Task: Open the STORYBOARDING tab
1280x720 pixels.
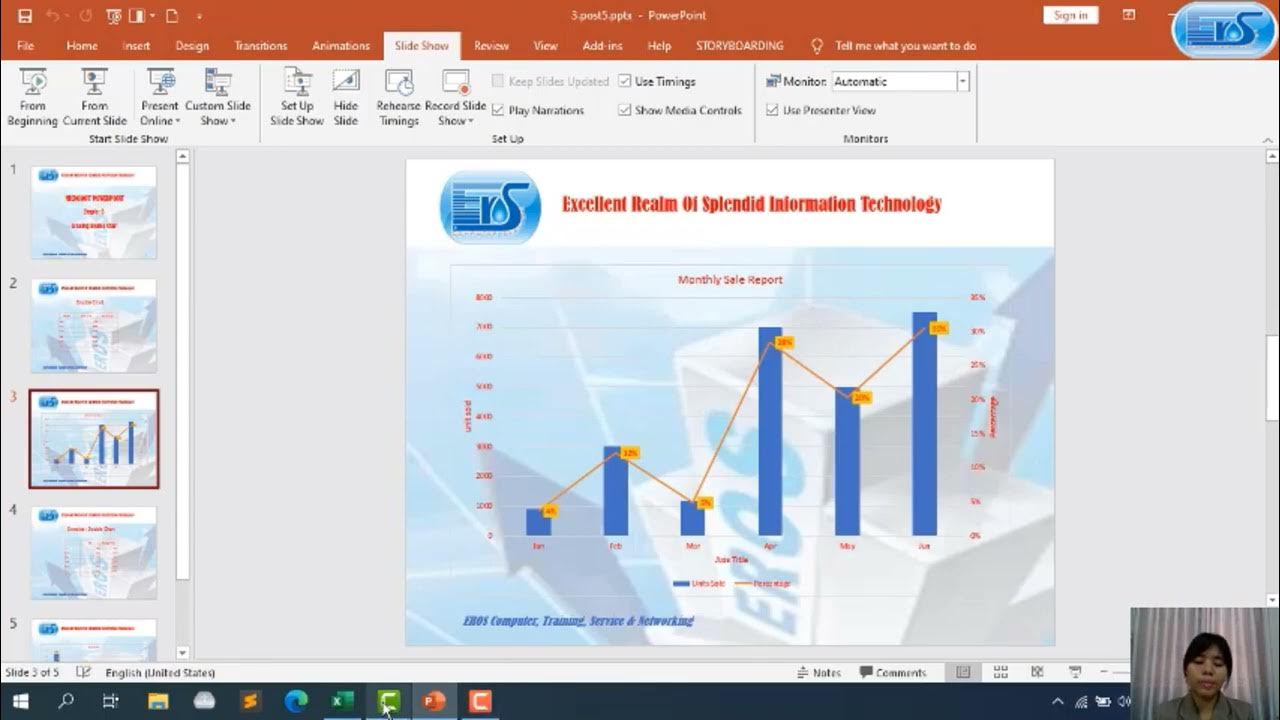Action: (x=740, y=46)
